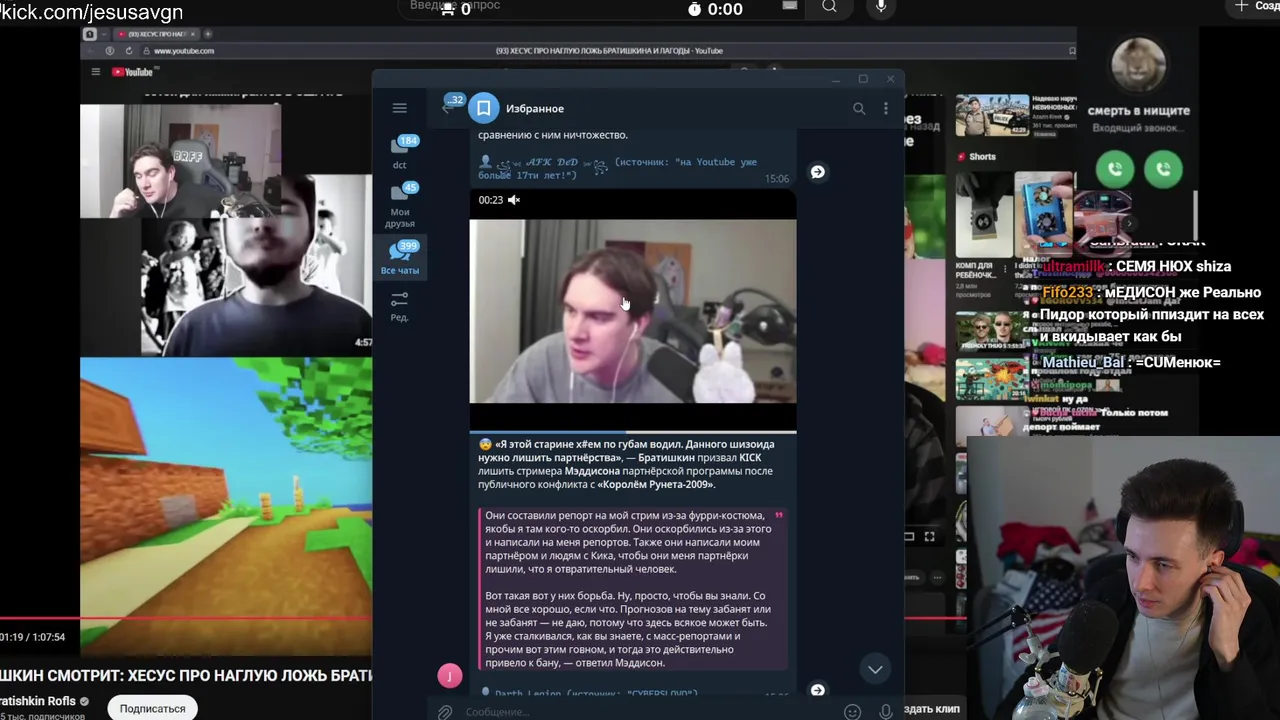Image resolution: width=1280 pixels, height=720 pixels.
Task: Go to YouTube home via the logo
Action: coord(132,72)
